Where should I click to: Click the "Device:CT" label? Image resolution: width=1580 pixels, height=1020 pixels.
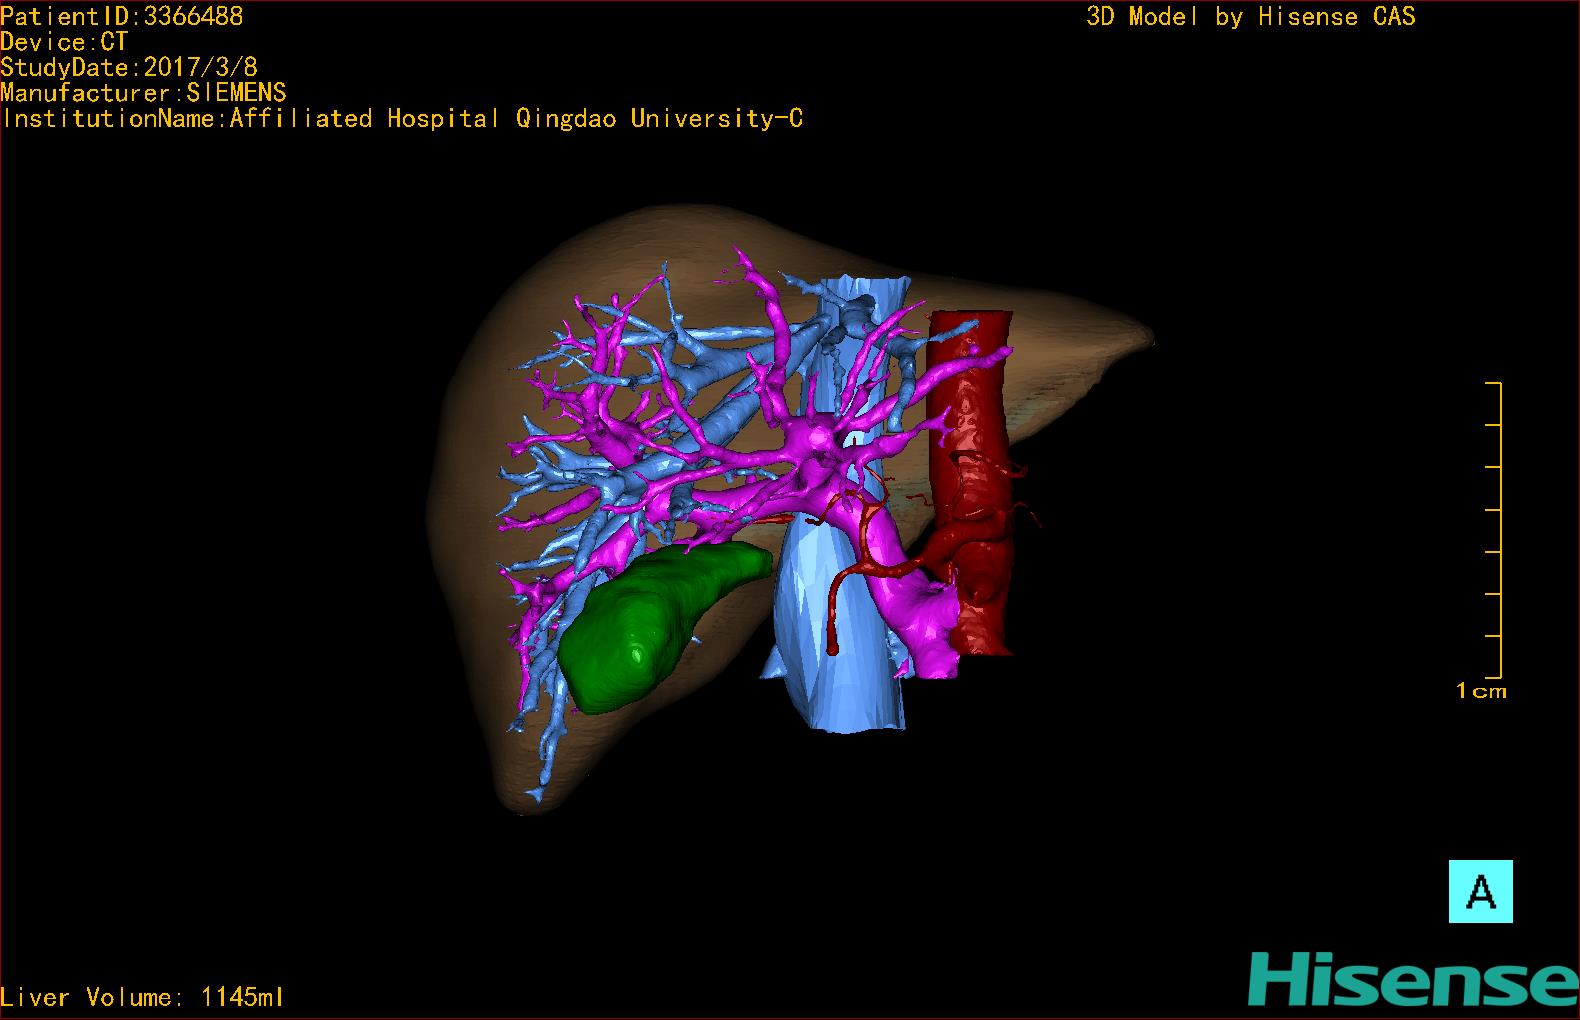64,42
